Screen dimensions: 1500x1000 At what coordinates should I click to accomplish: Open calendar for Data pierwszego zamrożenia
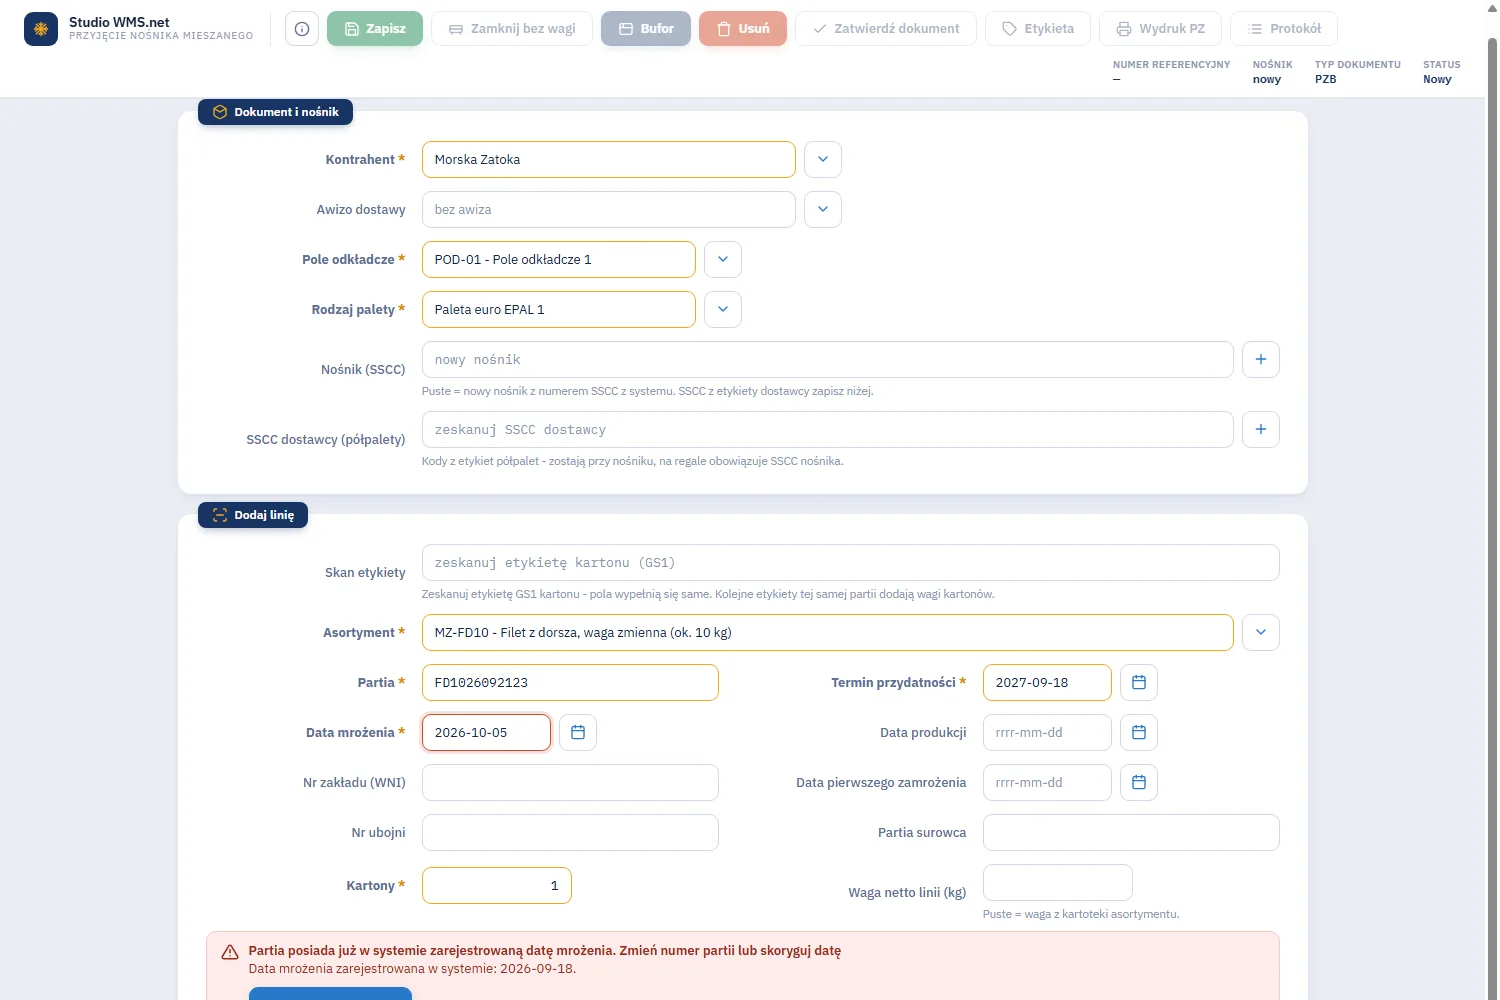click(1139, 782)
